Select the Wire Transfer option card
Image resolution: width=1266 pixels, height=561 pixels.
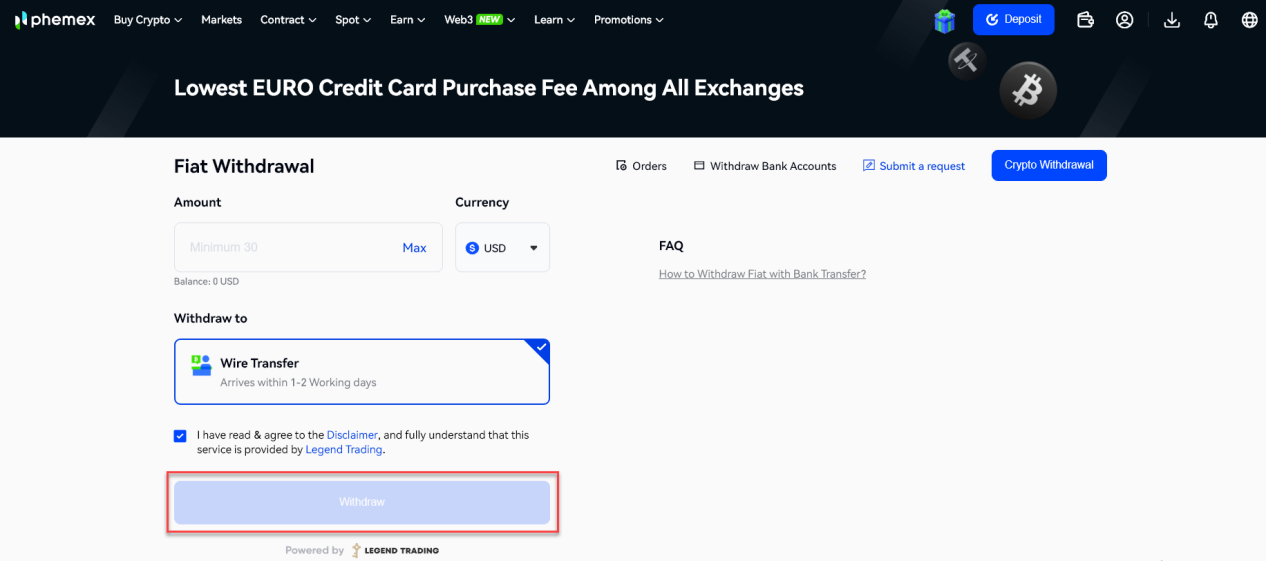pos(362,372)
